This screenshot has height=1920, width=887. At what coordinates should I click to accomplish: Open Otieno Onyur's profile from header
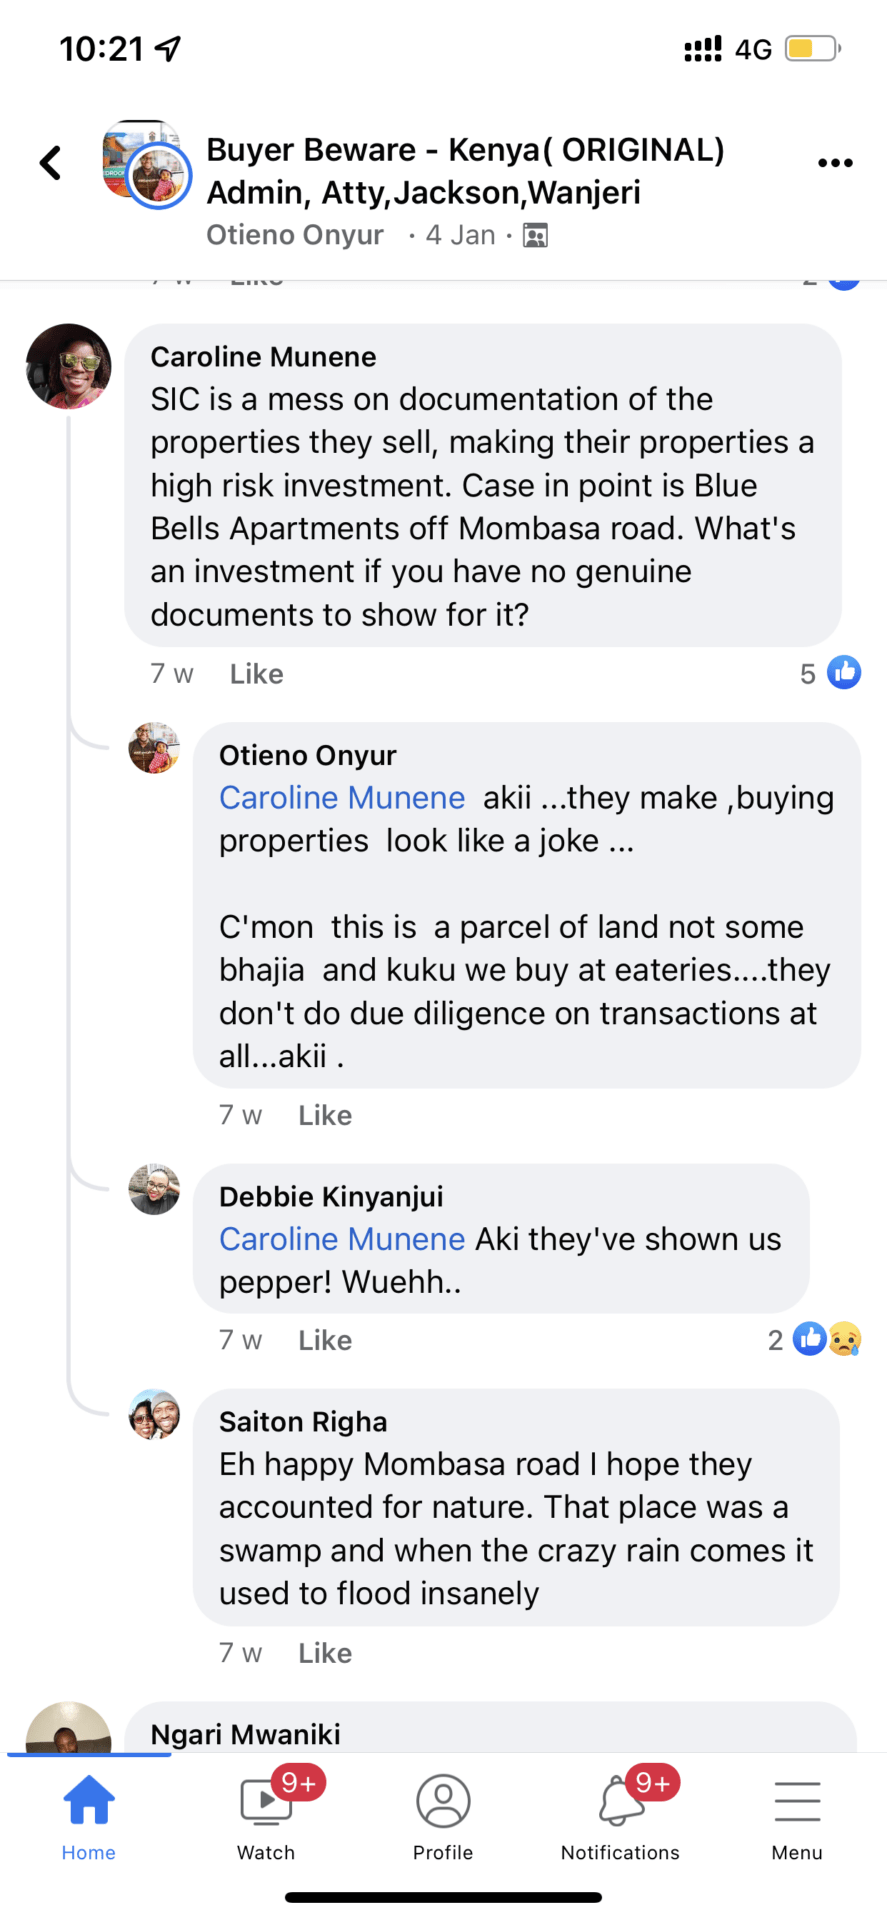coord(294,235)
